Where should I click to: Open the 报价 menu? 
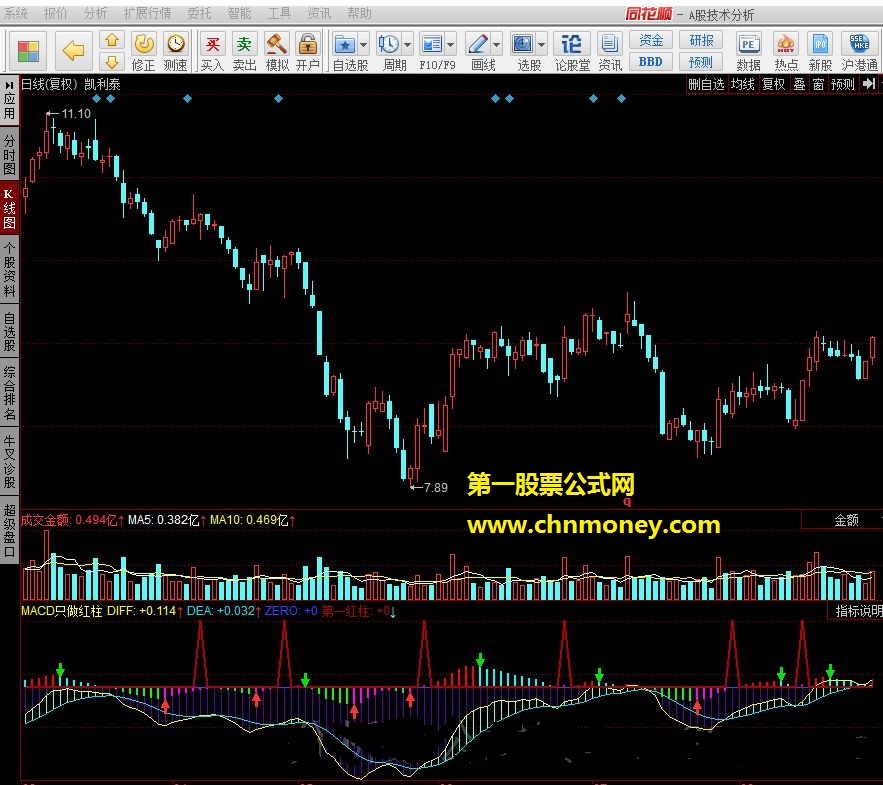pyautogui.click(x=55, y=13)
